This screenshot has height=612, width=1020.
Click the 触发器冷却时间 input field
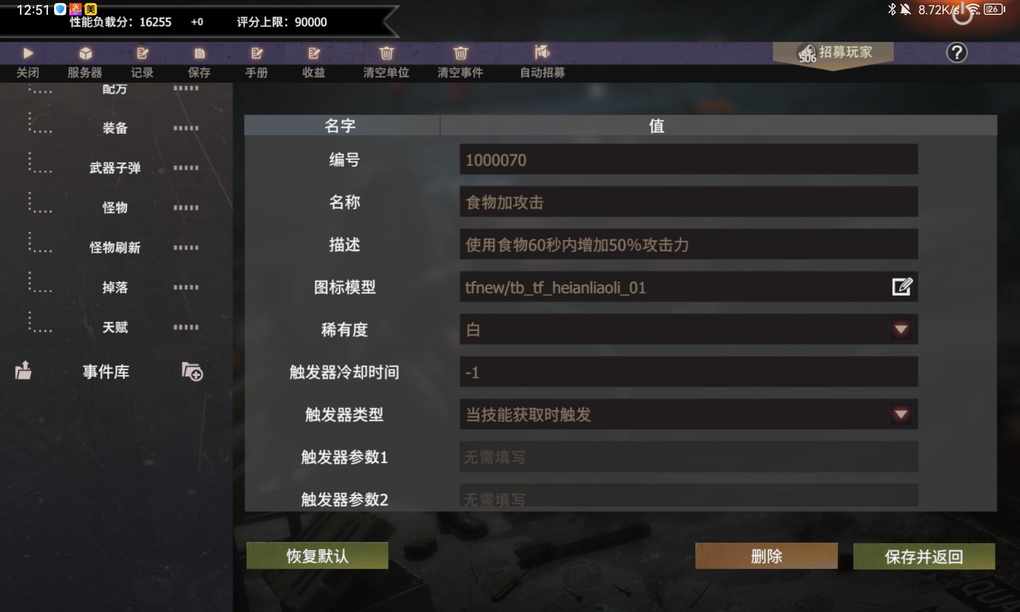click(x=688, y=372)
